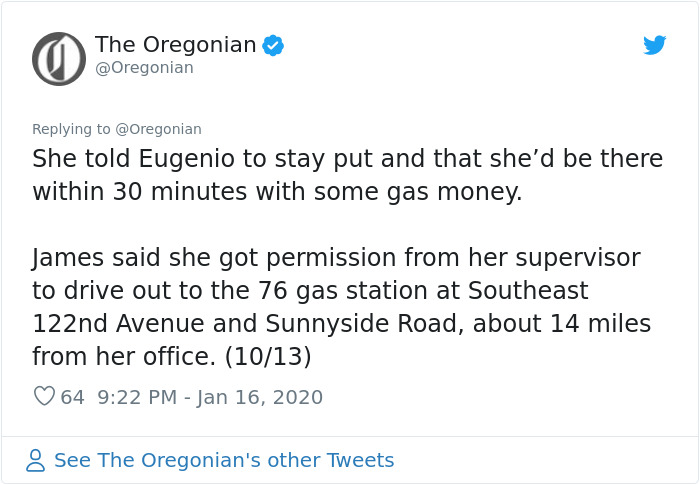Click the paragraph starting with James said
The width and height of the screenshot is (700, 485).
click(x=341, y=307)
